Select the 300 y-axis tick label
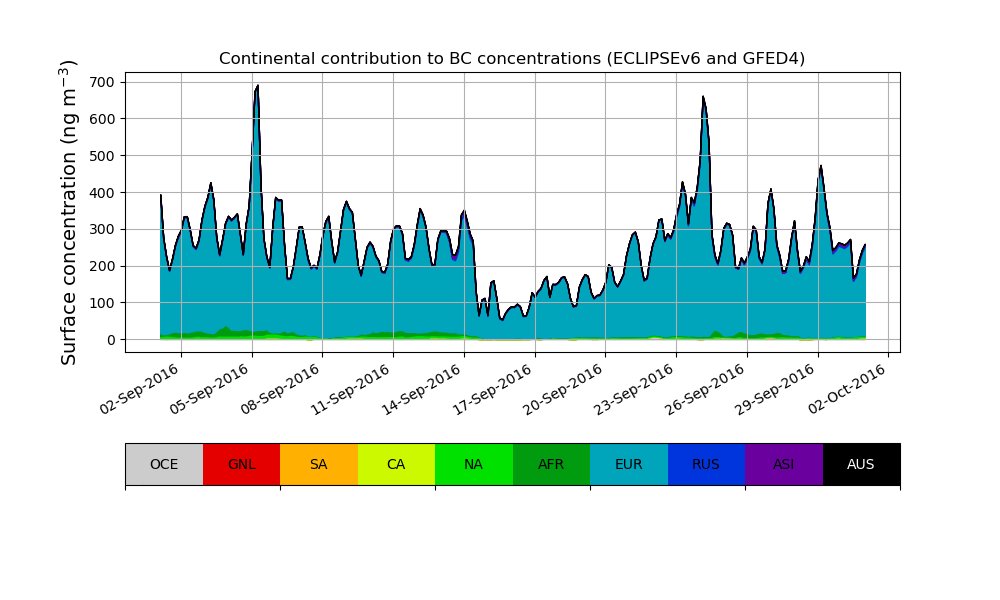This screenshot has height=600, width=1000. coord(102,230)
